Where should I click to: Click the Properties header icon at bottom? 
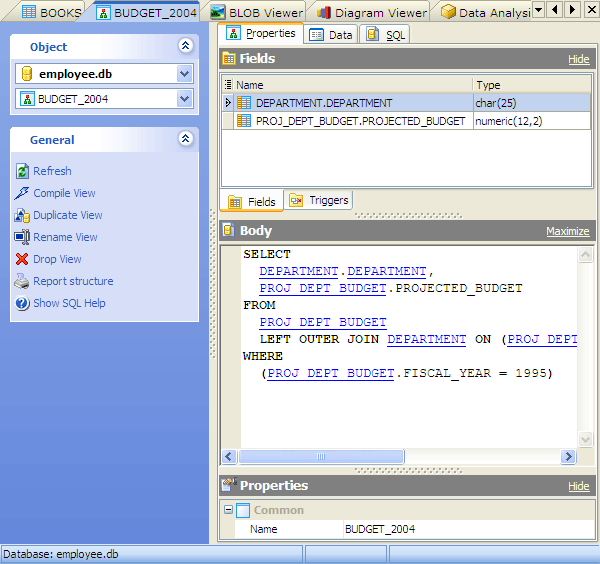[x=229, y=485]
